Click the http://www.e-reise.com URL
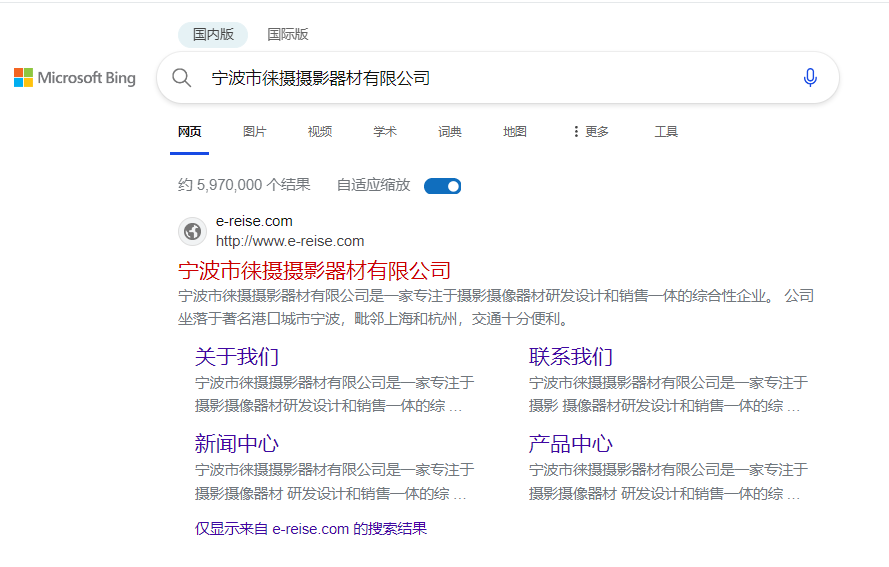Screen dimensions: 889x567 click(x=290, y=241)
